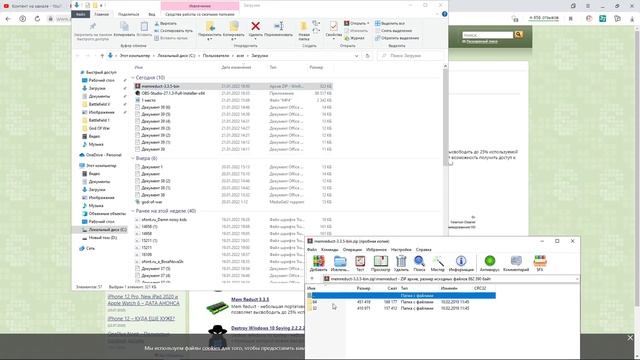Image resolution: width=640 pixels, height=360 pixels.
Task: Click 'Обратить выделение' in Explorer ribbon
Action: (397, 38)
